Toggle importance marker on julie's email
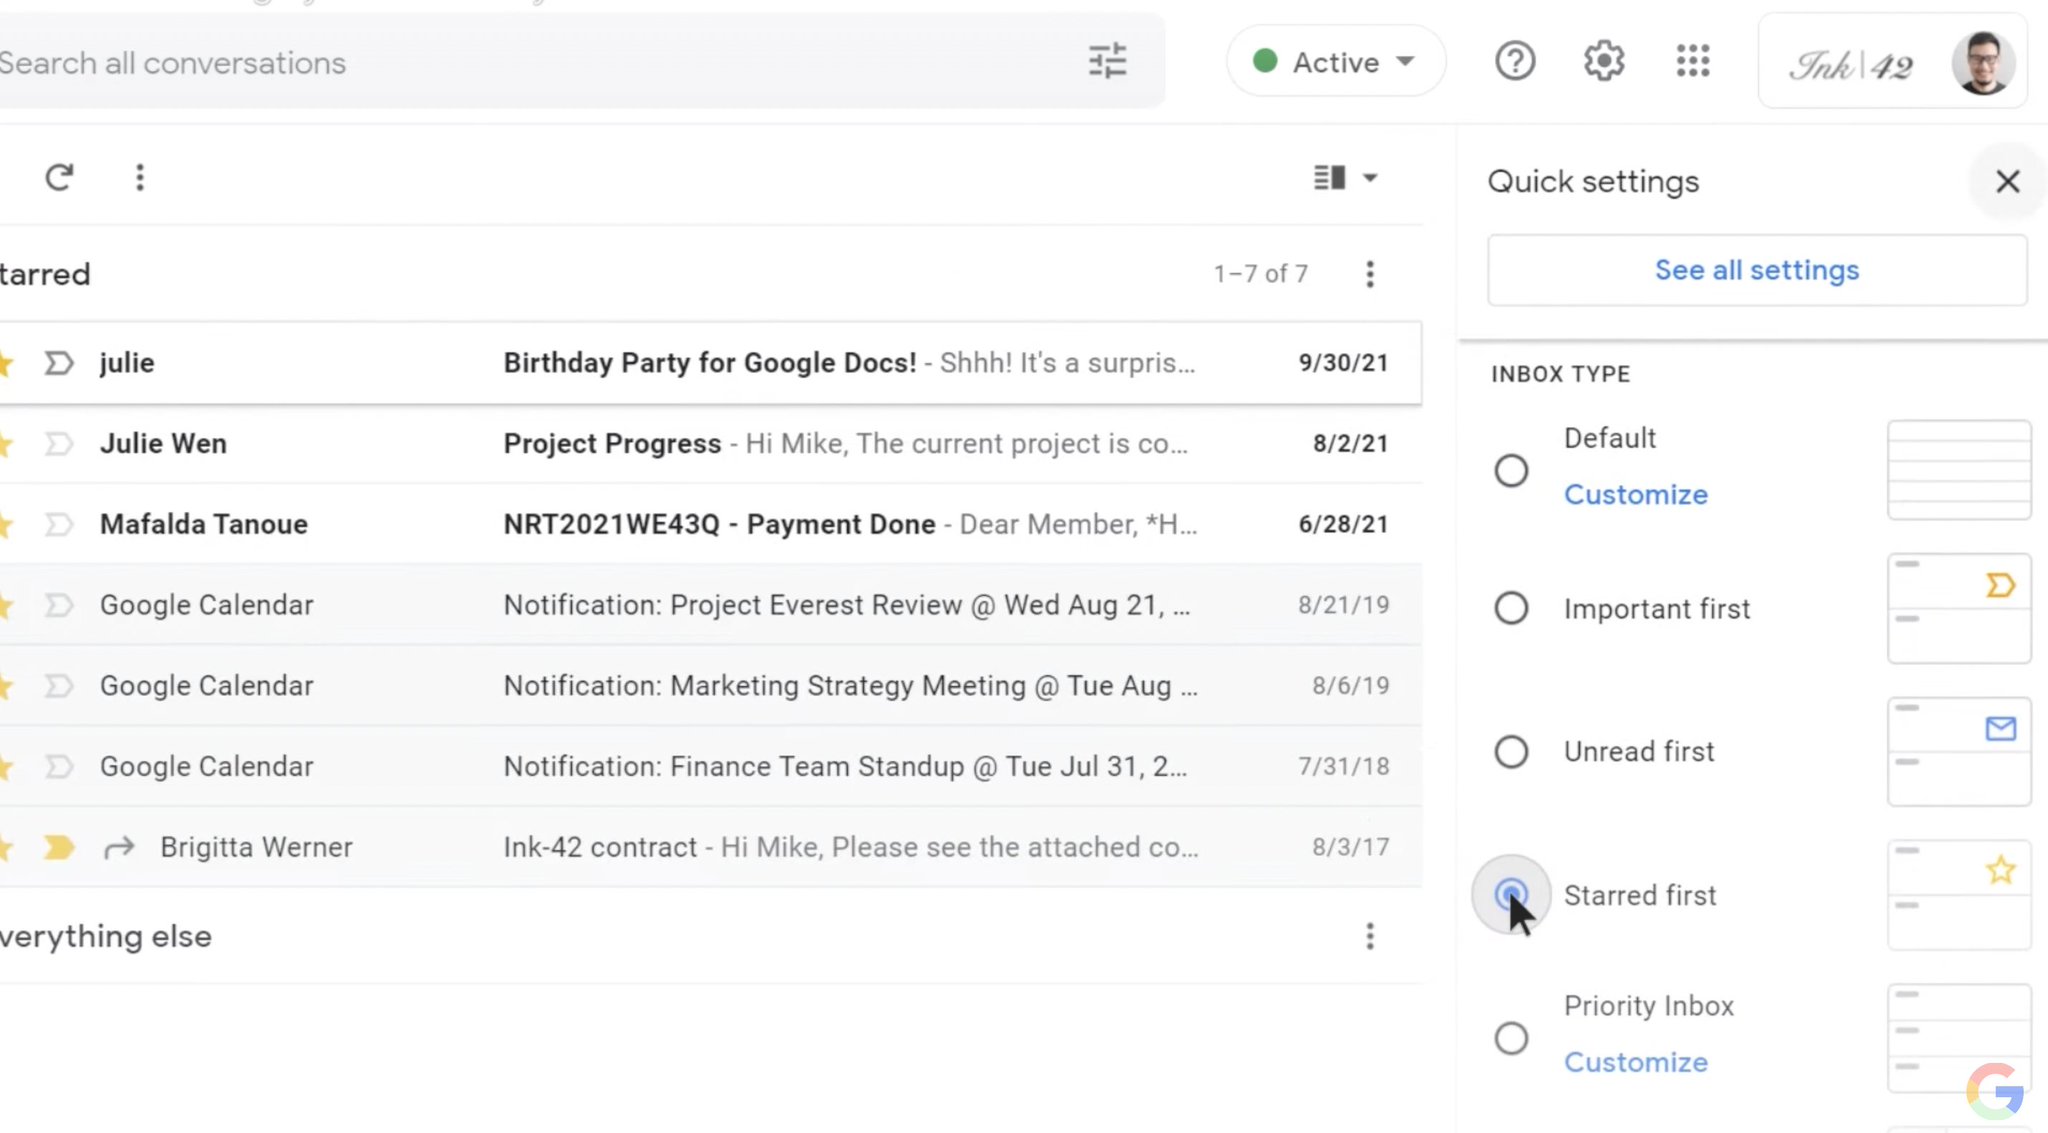 (59, 363)
